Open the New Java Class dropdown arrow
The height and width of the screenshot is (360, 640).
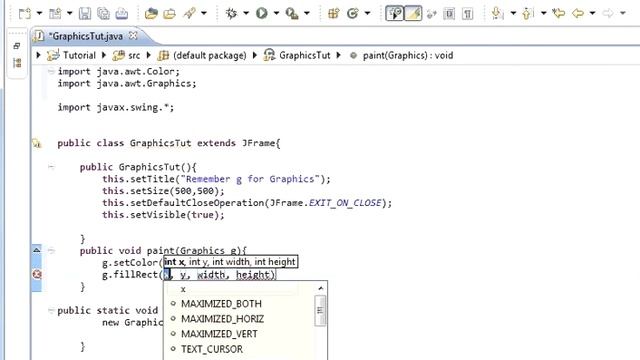367,13
